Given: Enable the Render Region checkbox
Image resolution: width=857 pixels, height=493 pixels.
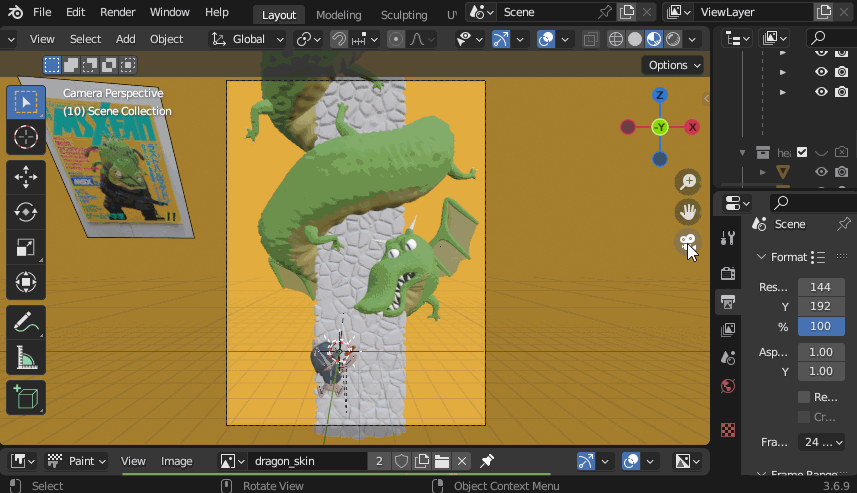Looking at the screenshot, I should [x=804, y=397].
